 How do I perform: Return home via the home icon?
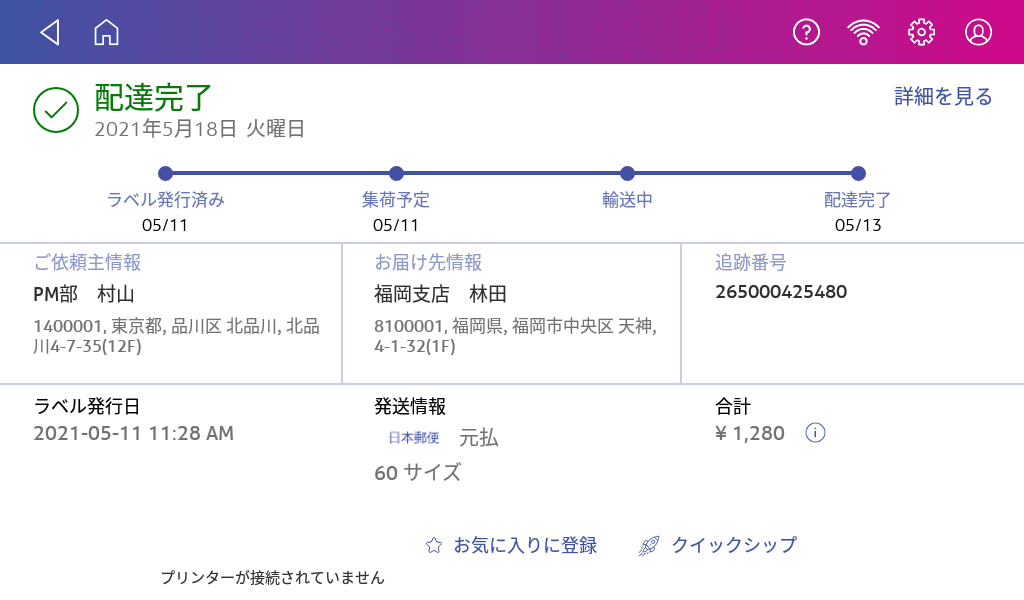pyautogui.click(x=105, y=31)
